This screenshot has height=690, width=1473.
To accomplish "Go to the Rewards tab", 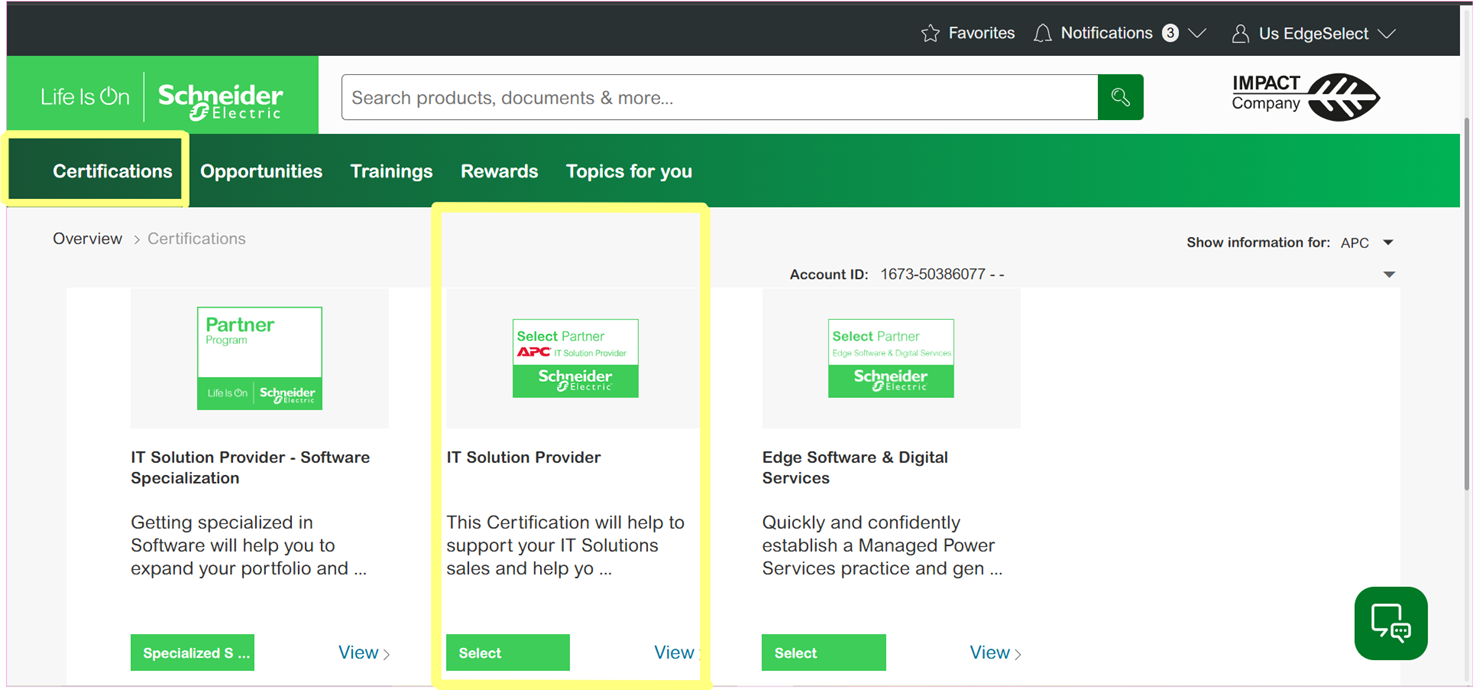I will pyautogui.click(x=499, y=171).
